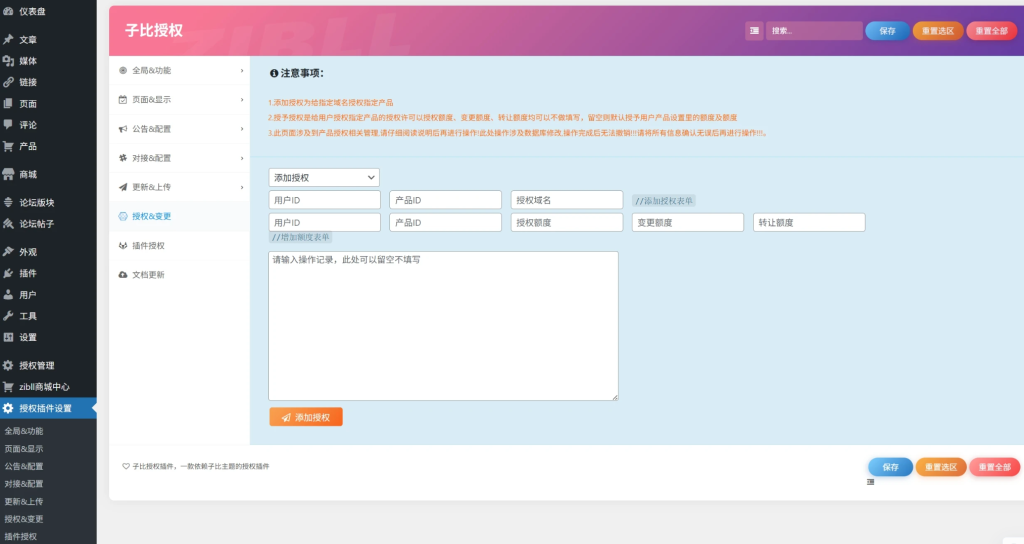Click the 产品 cart icon

point(8,146)
